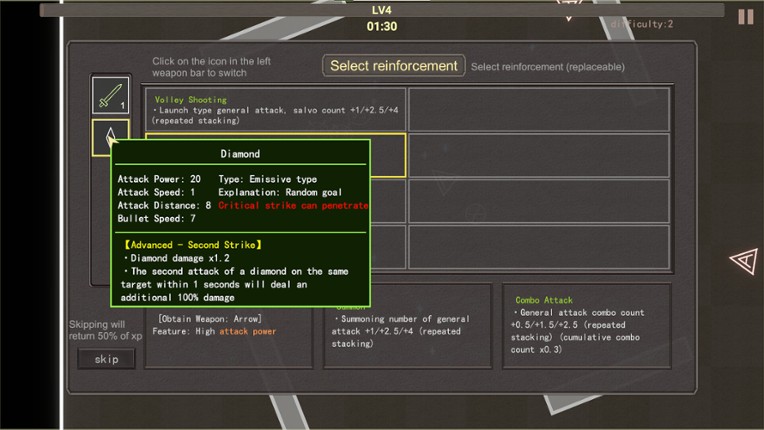Select the third-row empty slot in right column
This screenshot has height=430, width=764.
coord(539,201)
